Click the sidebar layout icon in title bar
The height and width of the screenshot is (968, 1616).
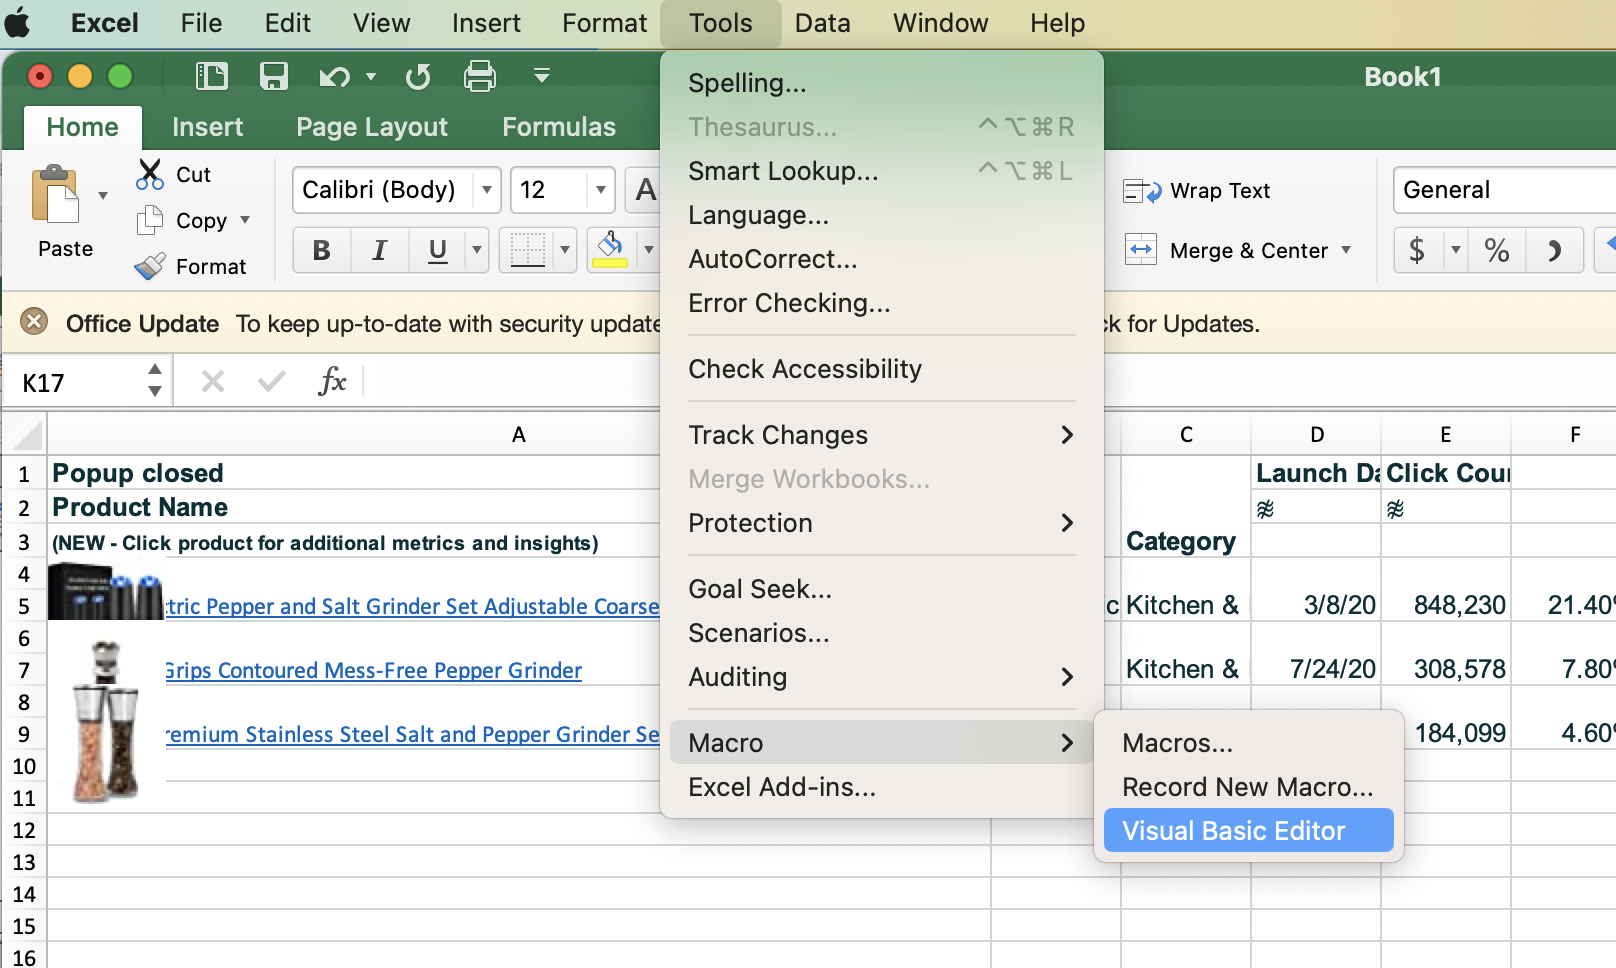pos(212,76)
